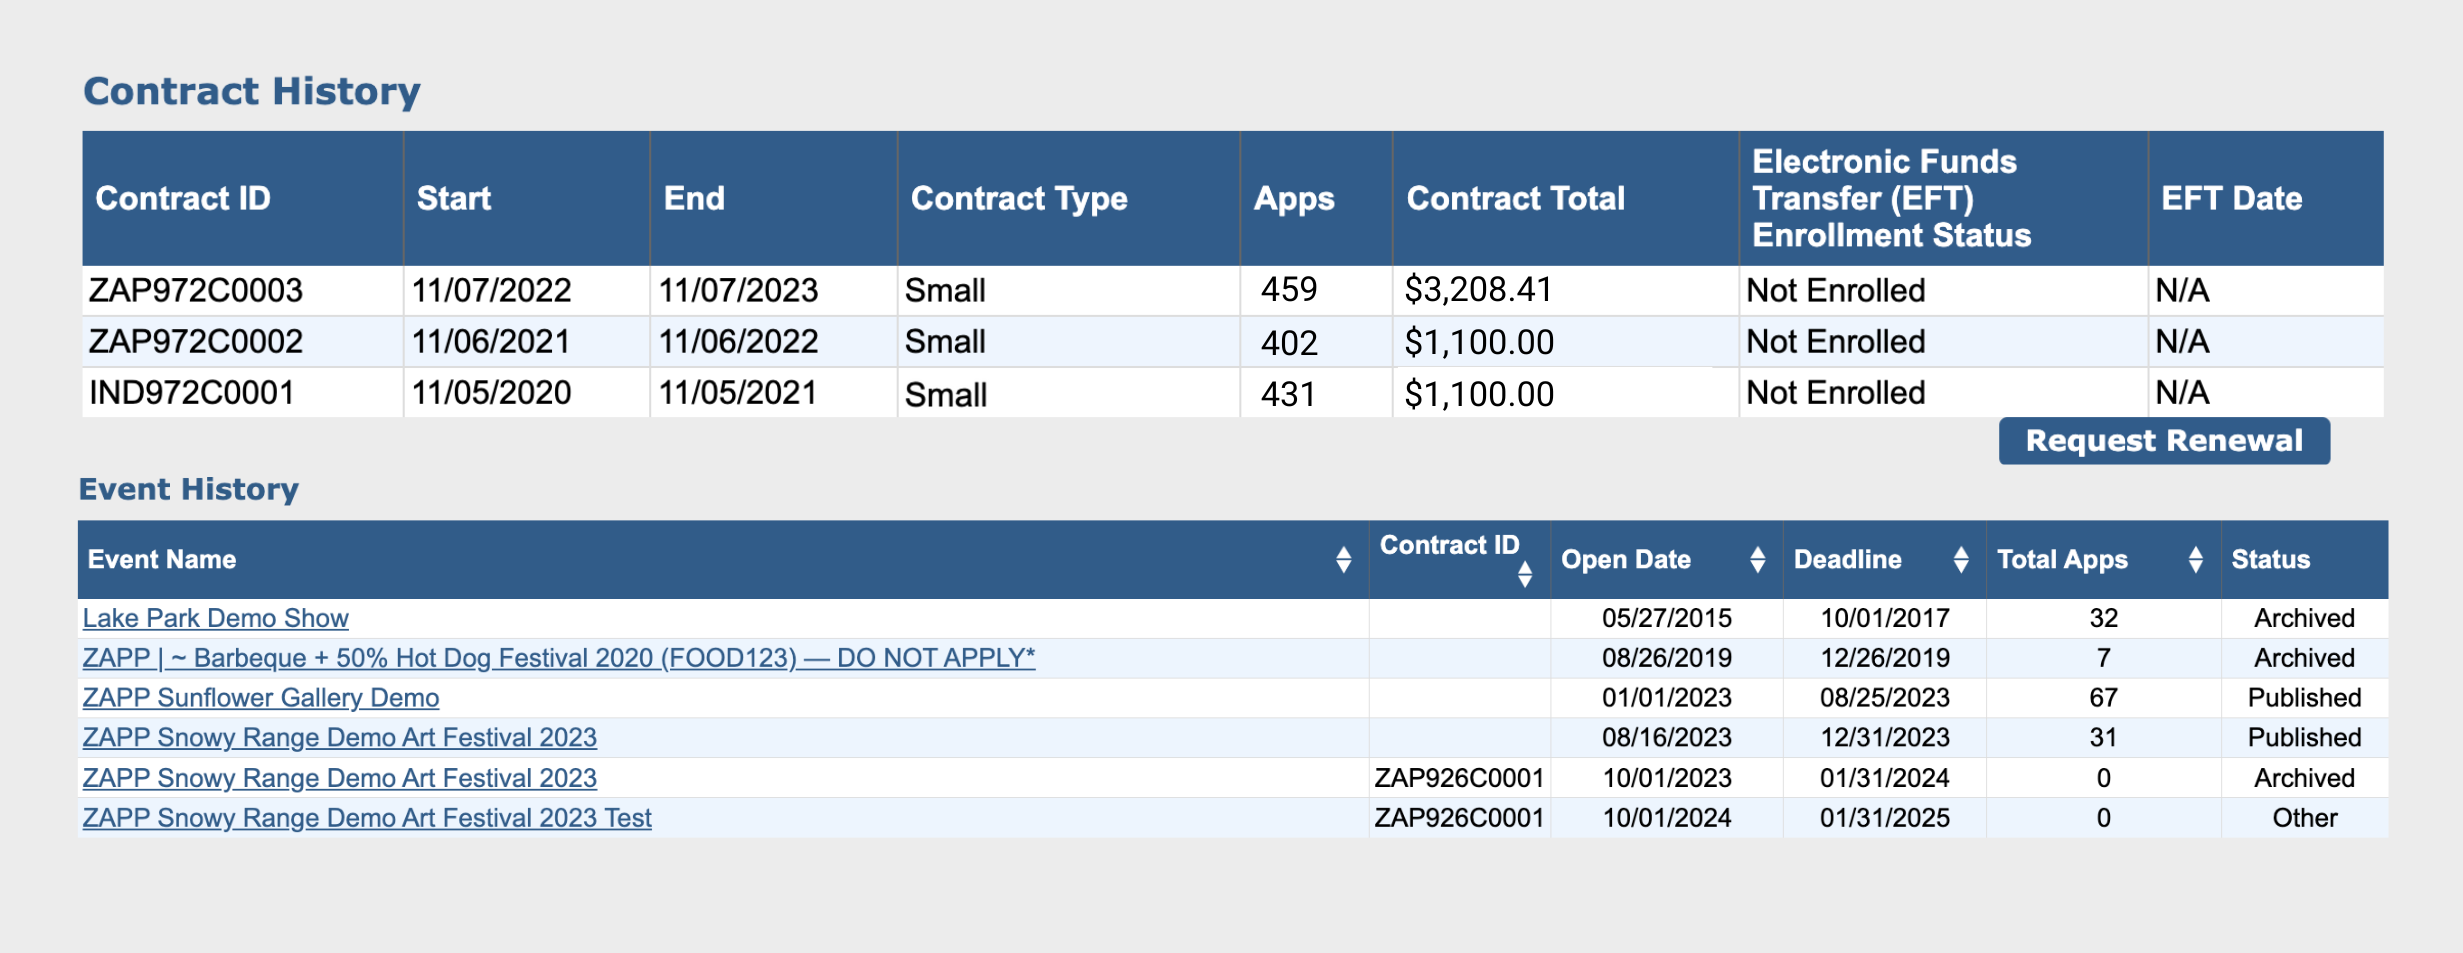Open Lake Park Demo Show link
The width and height of the screenshot is (2463, 953).
pyautogui.click(x=215, y=618)
